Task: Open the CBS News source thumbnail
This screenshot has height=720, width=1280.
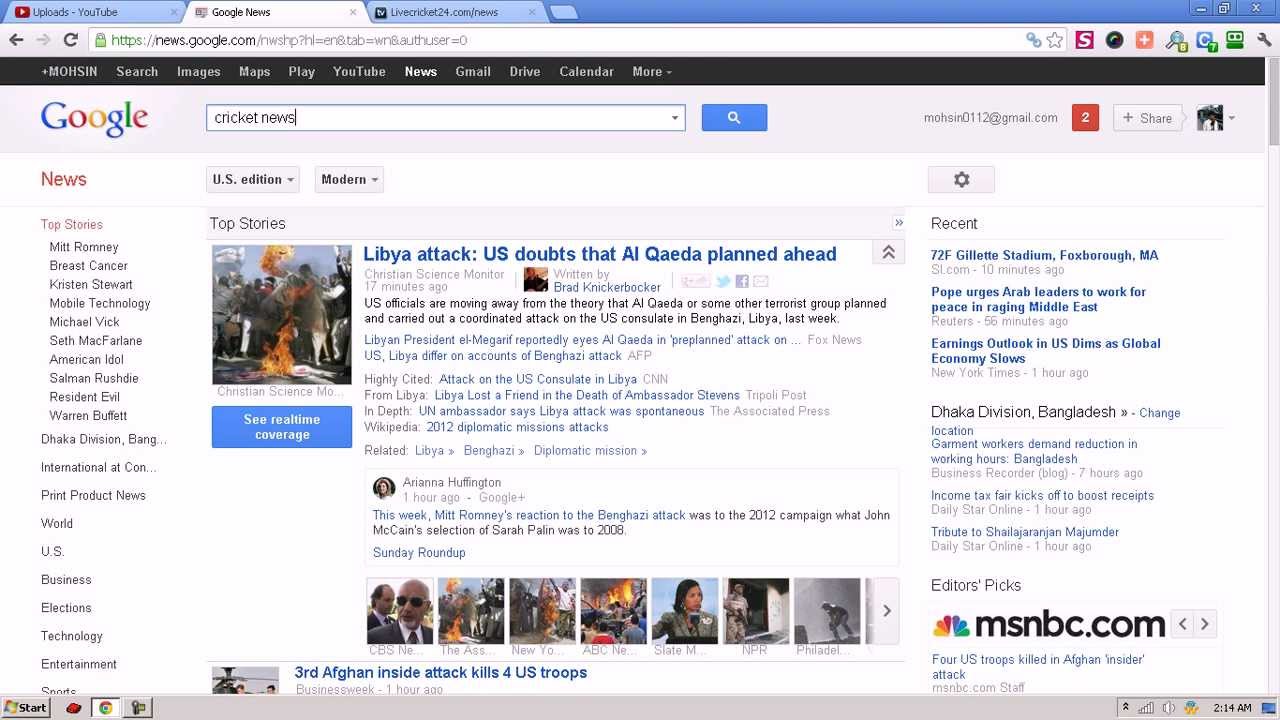Action: [x=400, y=611]
